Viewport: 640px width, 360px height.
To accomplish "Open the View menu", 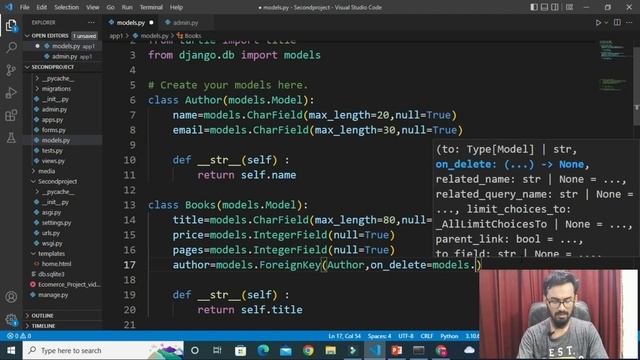I will click(x=93, y=7).
